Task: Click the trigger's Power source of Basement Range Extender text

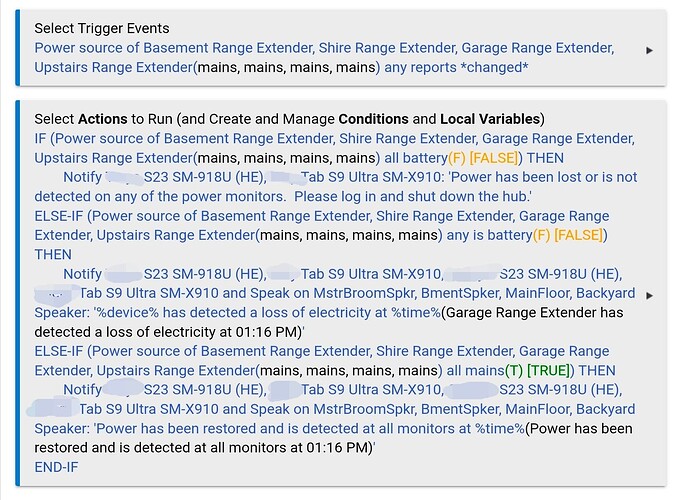Action: click(174, 47)
